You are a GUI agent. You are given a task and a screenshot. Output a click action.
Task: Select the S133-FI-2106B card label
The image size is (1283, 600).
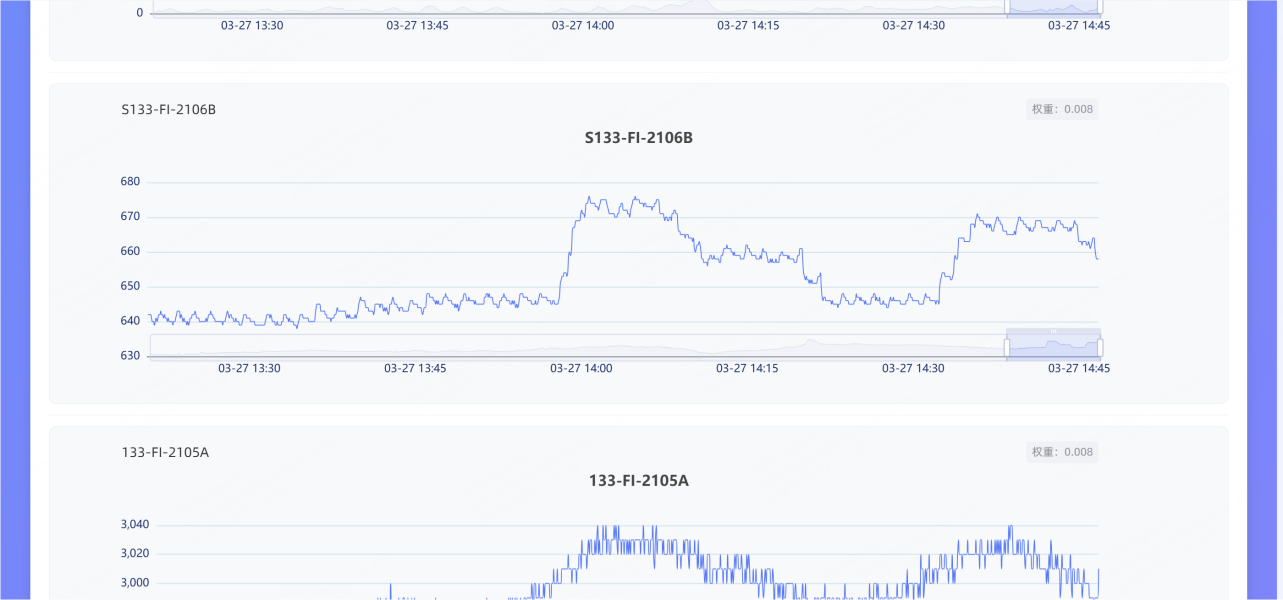click(x=169, y=109)
